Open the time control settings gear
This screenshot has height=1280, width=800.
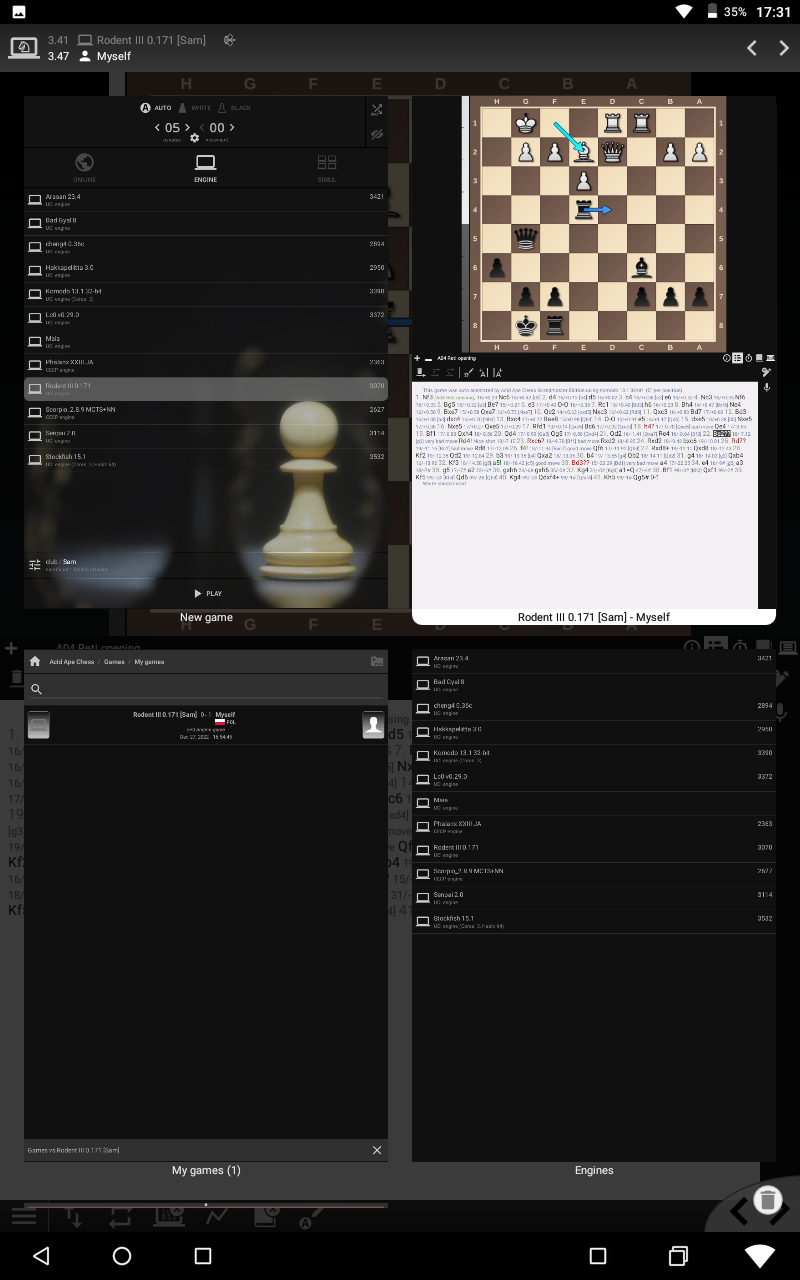point(194,138)
